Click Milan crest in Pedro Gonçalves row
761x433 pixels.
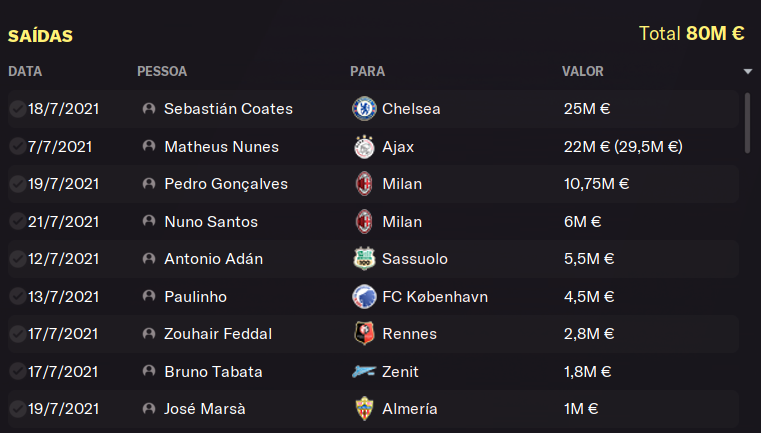(364, 184)
